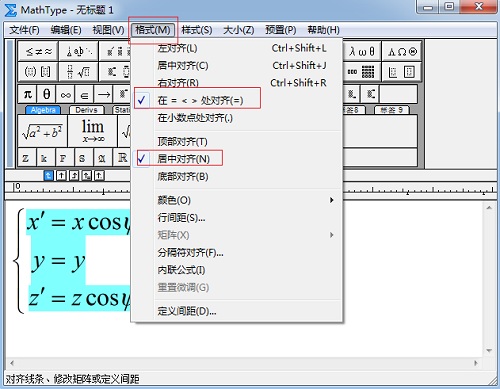Select 内联公式(I) option
The image size is (500, 389).
[237, 270]
